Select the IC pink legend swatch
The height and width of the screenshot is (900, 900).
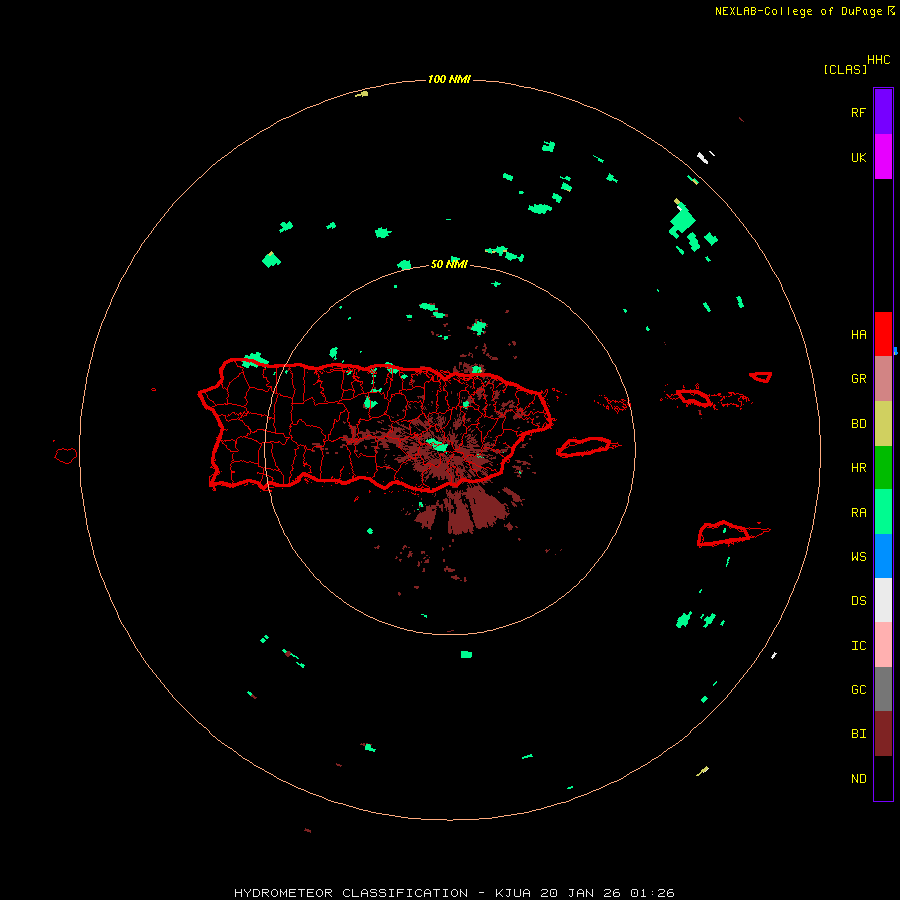883,645
